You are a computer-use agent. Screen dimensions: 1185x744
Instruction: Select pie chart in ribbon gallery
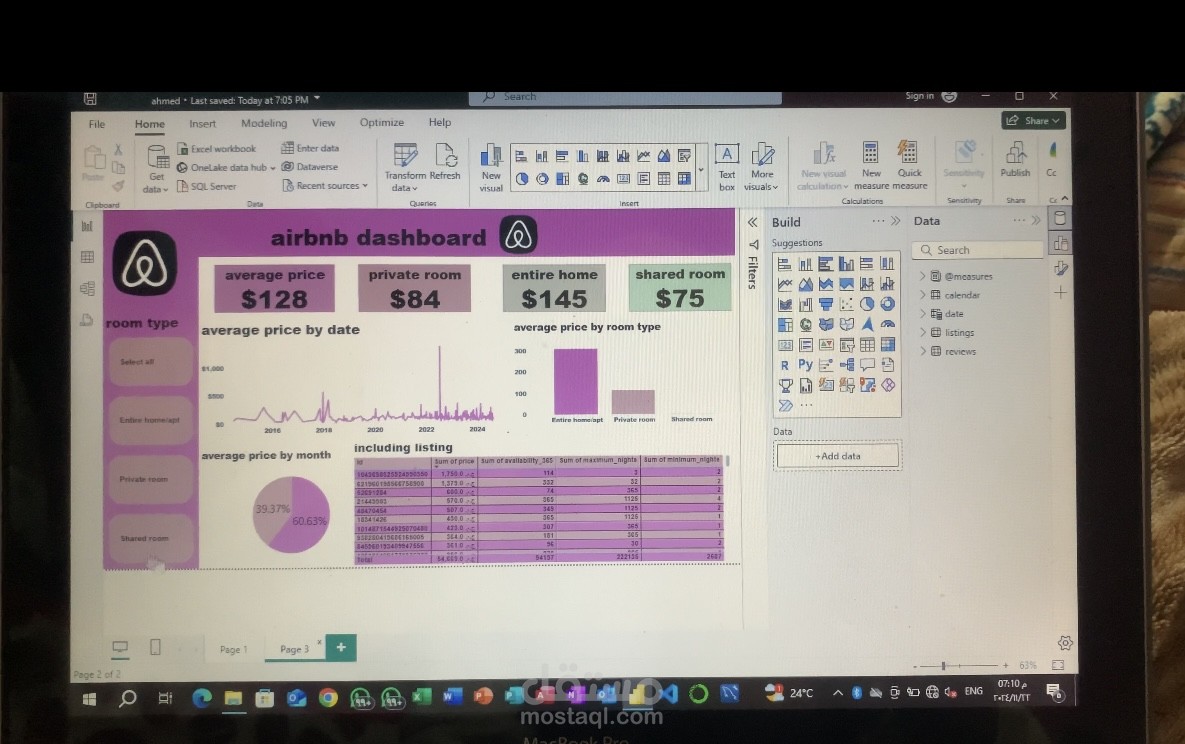pos(521,179)
